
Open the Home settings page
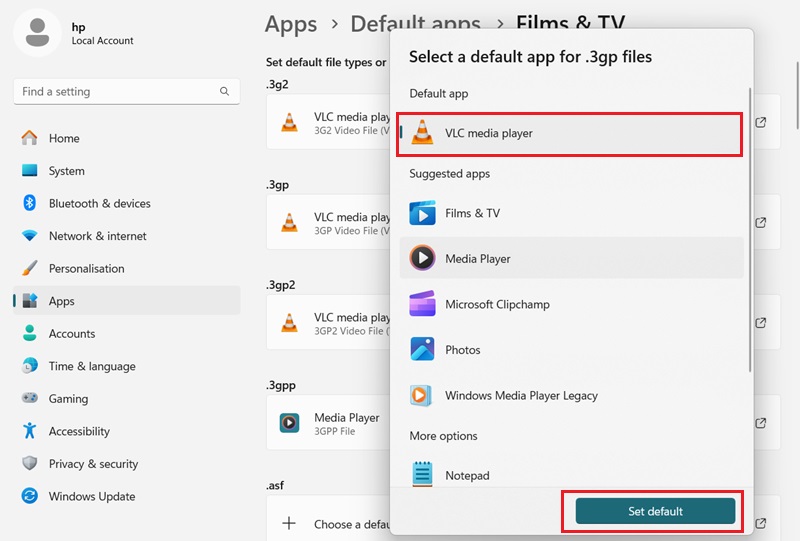coord(127,138)
